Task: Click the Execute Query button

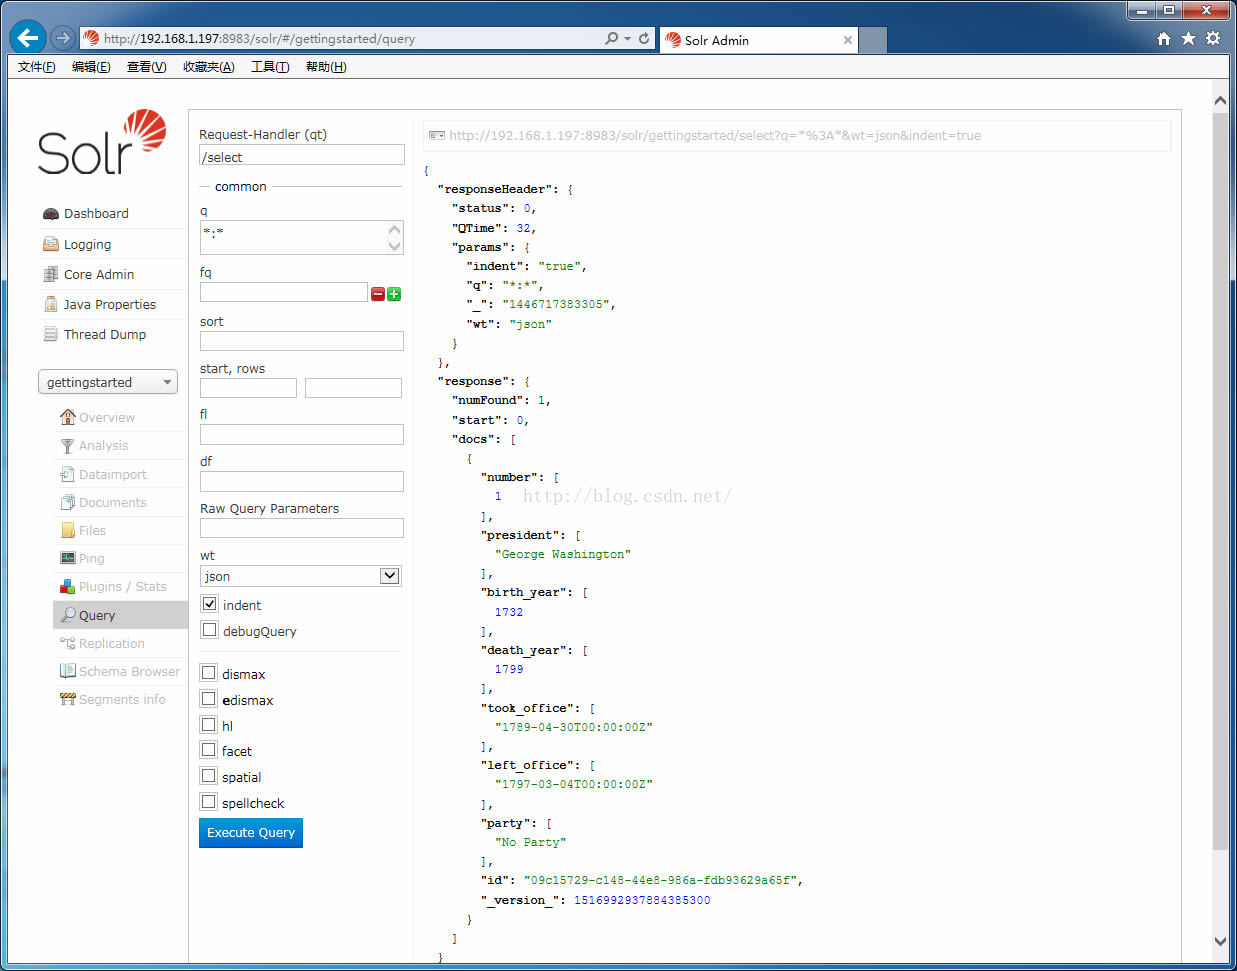Action: pos(251,833)
